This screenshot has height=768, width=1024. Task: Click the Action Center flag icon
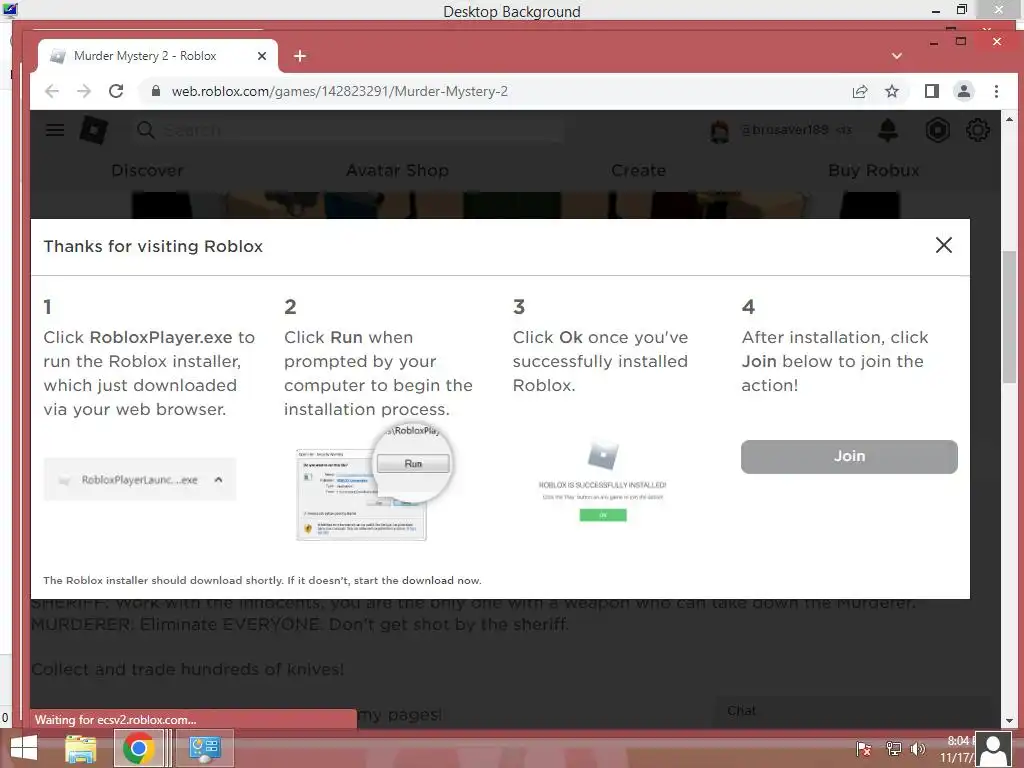pos(863,748)
